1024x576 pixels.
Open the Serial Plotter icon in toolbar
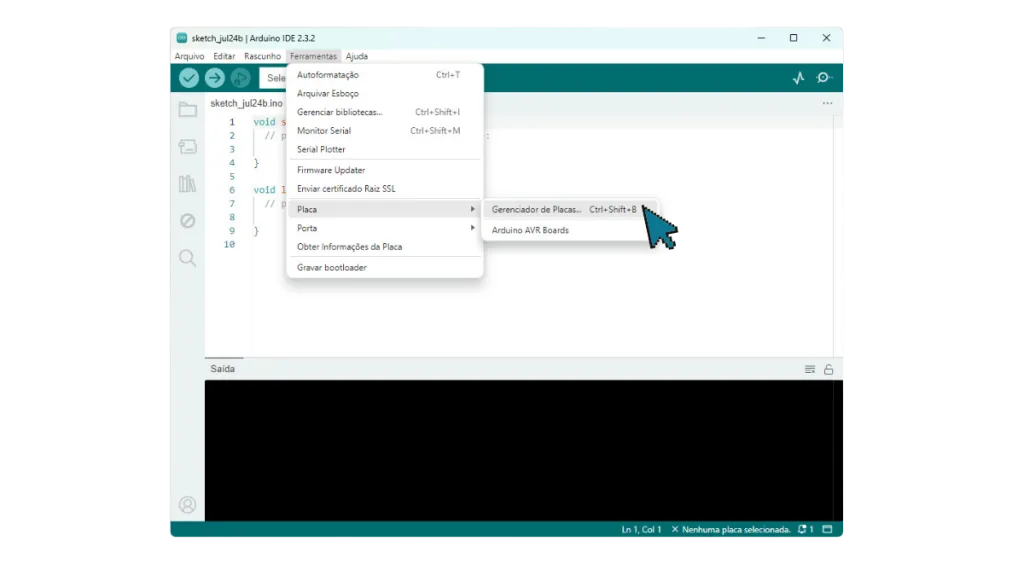click(x=799, y=78)
